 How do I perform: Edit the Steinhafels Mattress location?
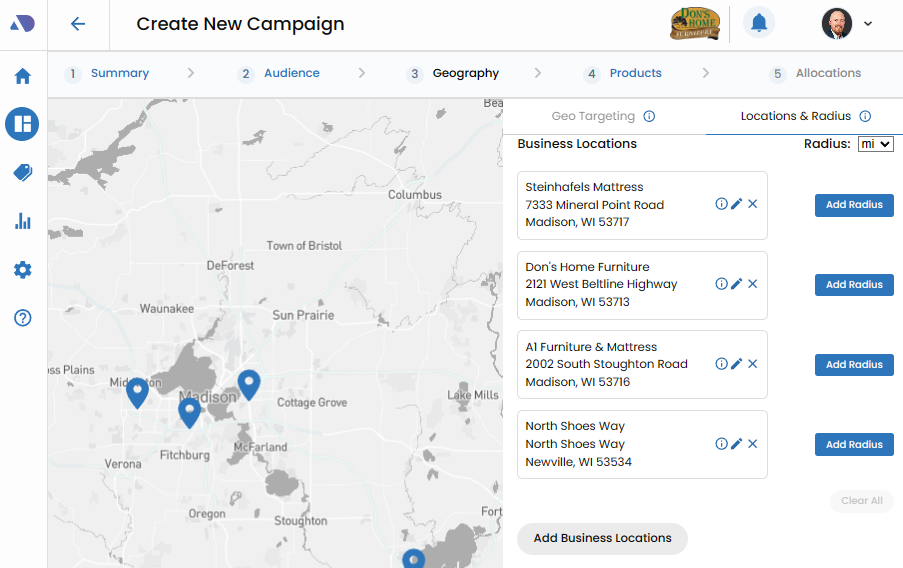[x=737, y=204]
